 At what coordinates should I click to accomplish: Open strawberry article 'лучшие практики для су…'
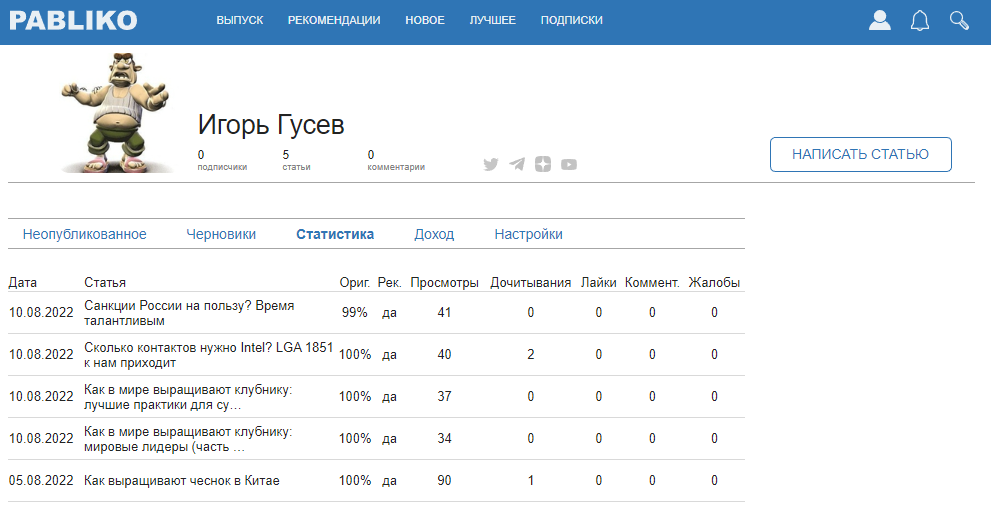(x=188, y=397)
